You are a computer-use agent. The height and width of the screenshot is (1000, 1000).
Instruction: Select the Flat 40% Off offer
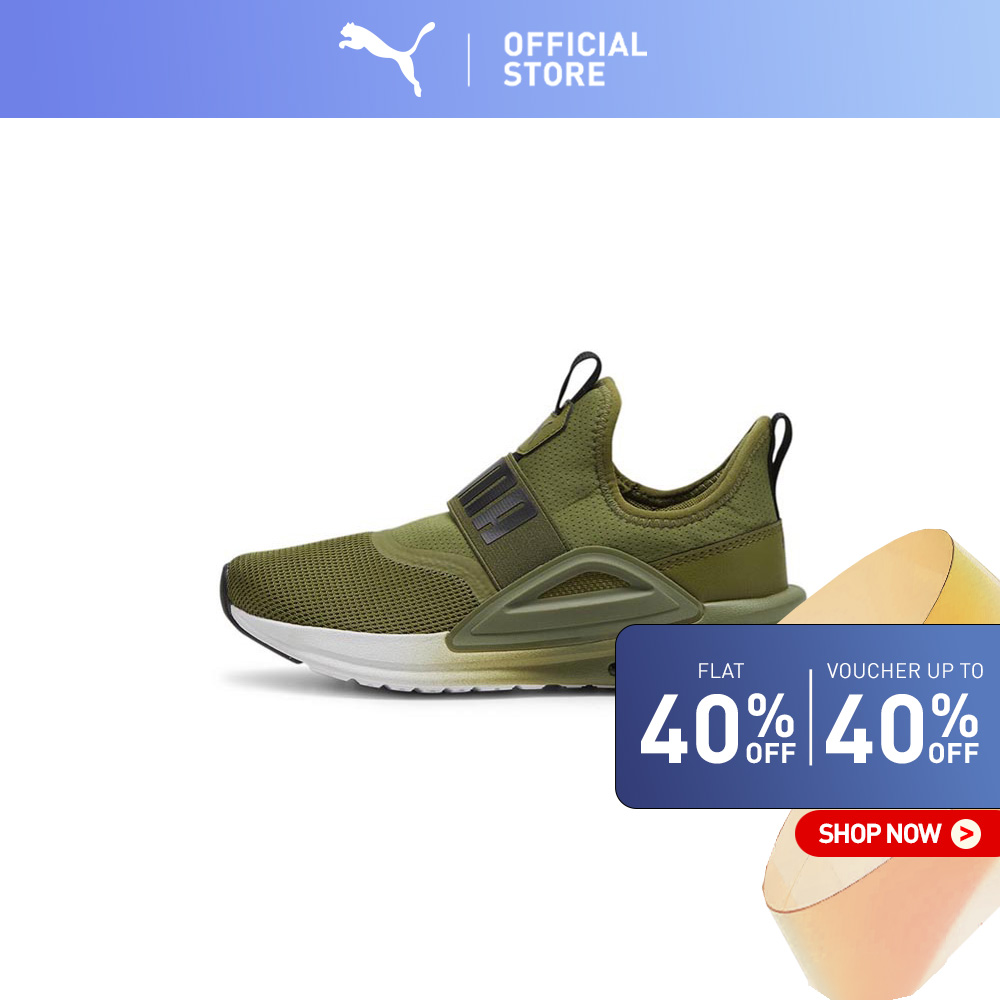[718, 714]
